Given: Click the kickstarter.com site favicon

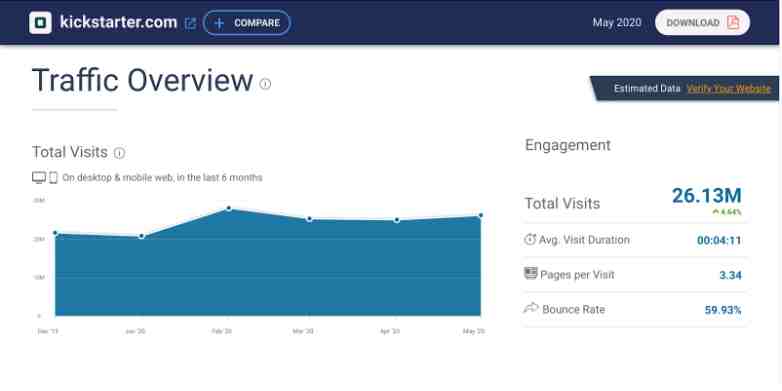Looking at the screenshot, I should tap(40, 22).
